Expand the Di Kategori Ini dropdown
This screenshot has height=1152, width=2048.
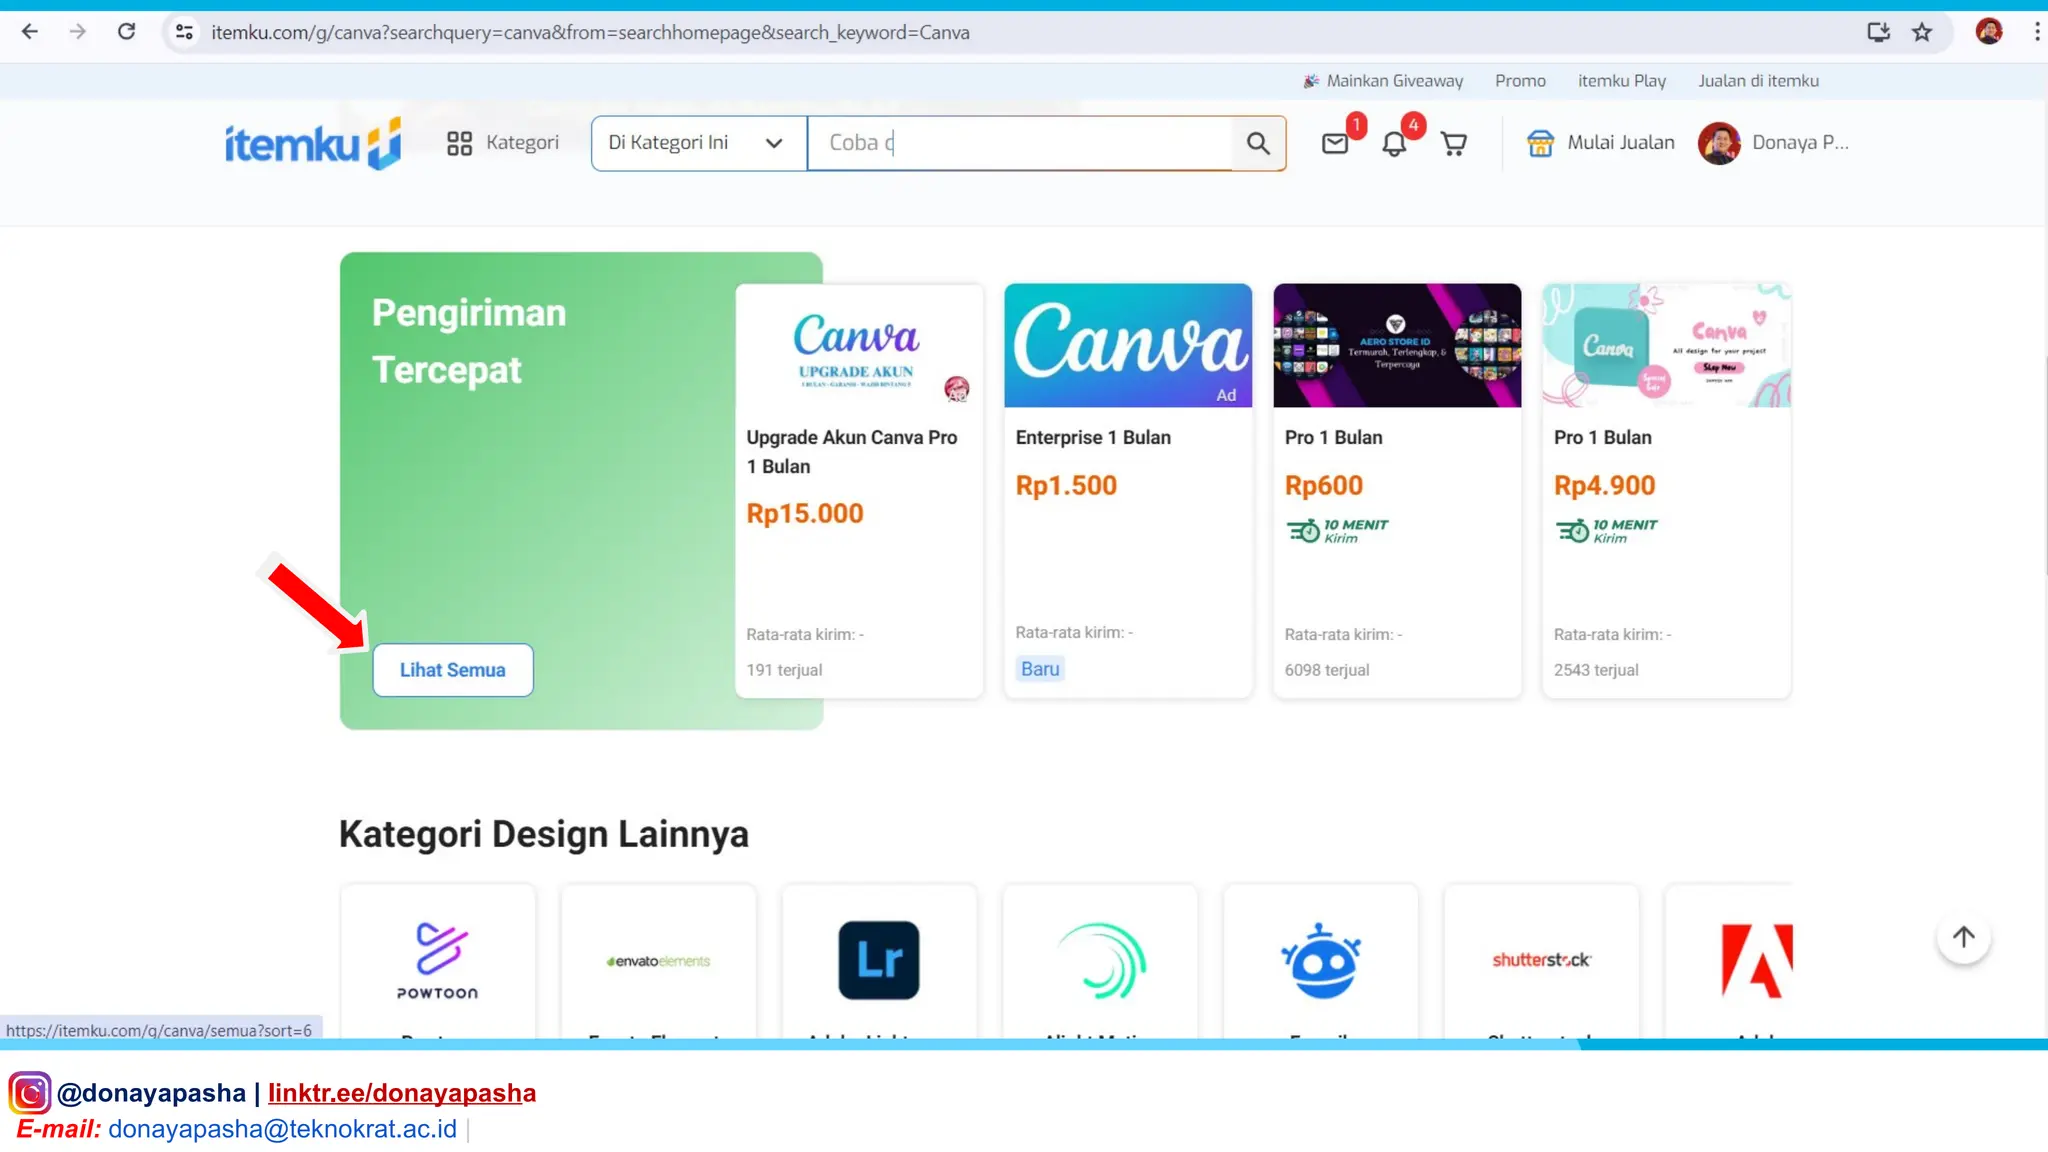(x=698, y=143)
